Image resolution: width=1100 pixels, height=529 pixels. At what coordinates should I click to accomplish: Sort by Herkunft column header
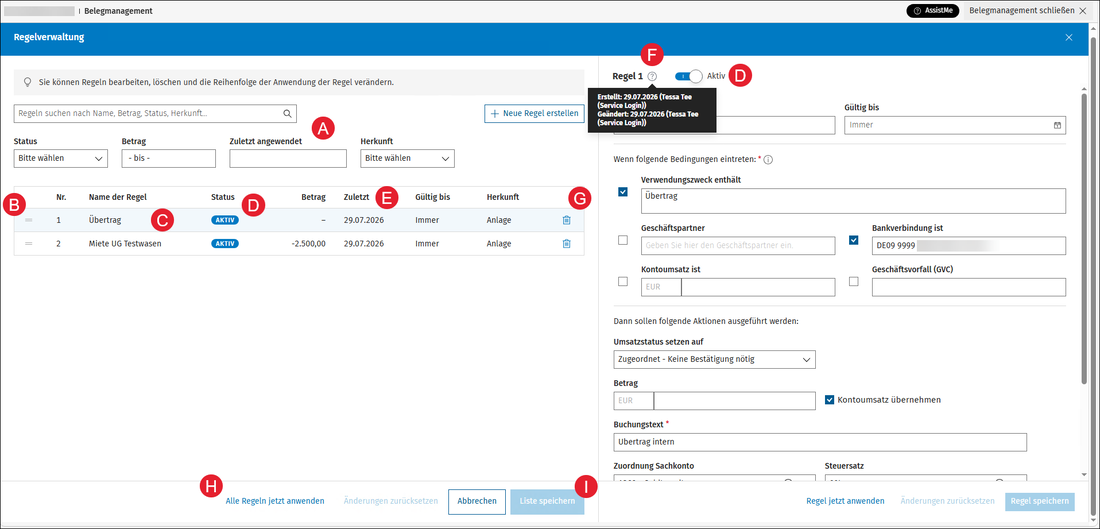[x=502, y=197]
